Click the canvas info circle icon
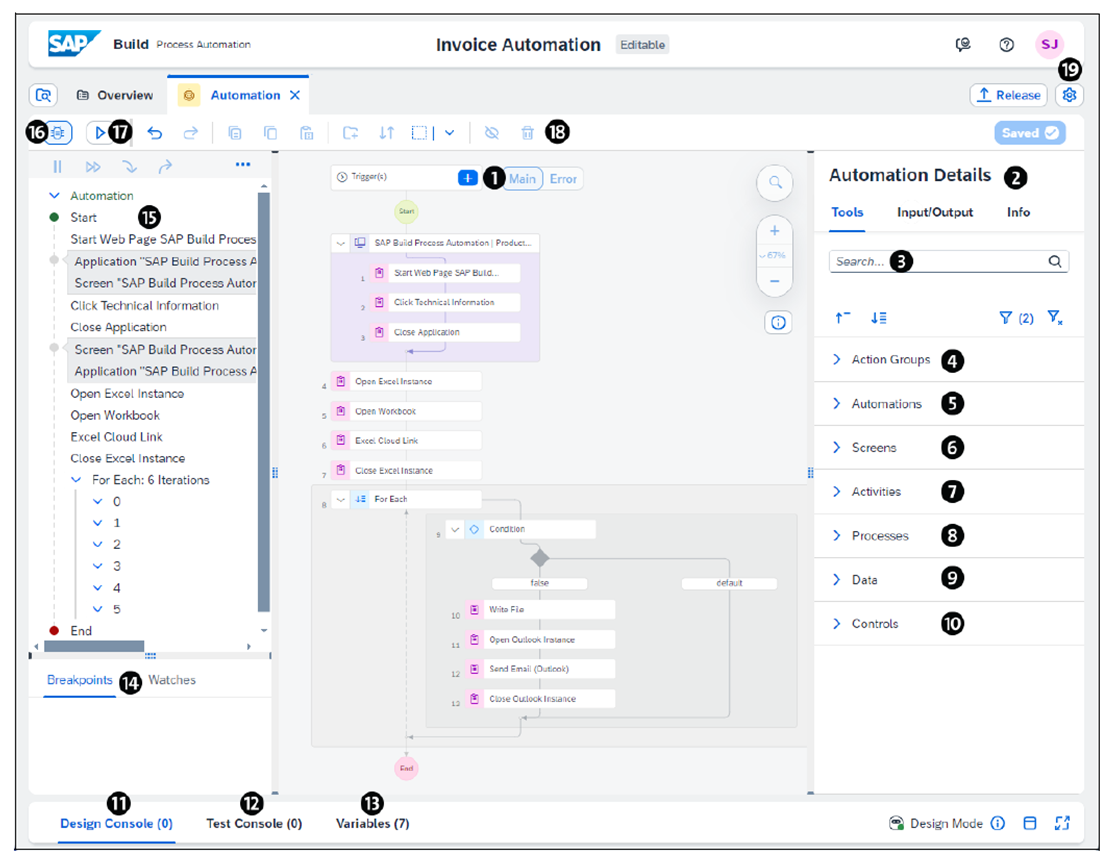Screen dimensions: 1113x860 [778, 323]
